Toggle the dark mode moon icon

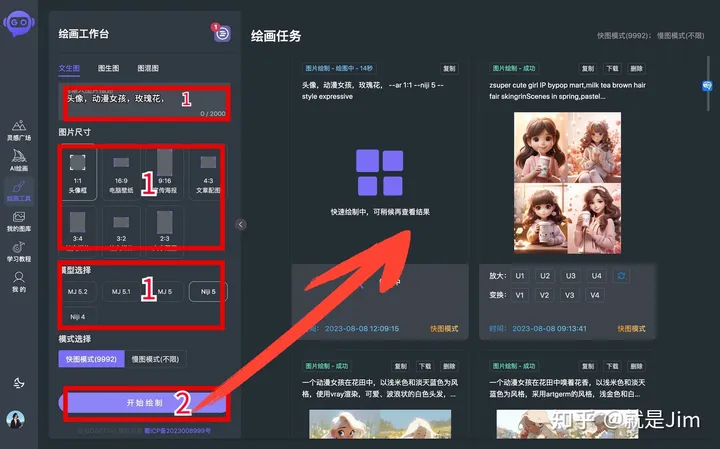pyautogui.click(x=18, y=383)
